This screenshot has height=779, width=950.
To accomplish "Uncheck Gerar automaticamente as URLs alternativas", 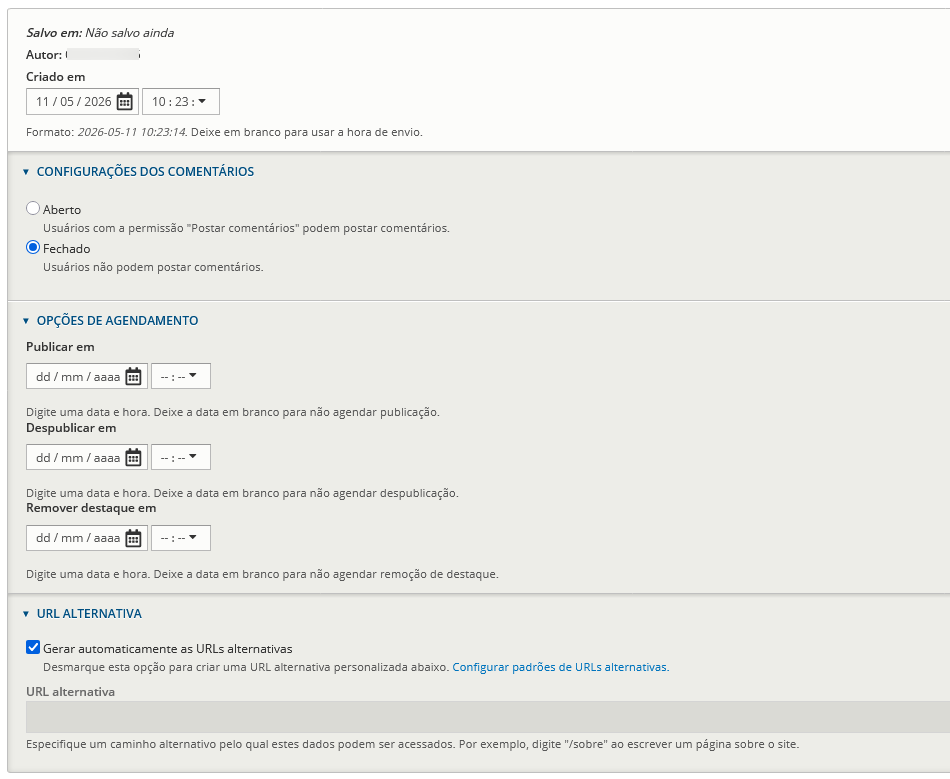I will tap(33, 648).
